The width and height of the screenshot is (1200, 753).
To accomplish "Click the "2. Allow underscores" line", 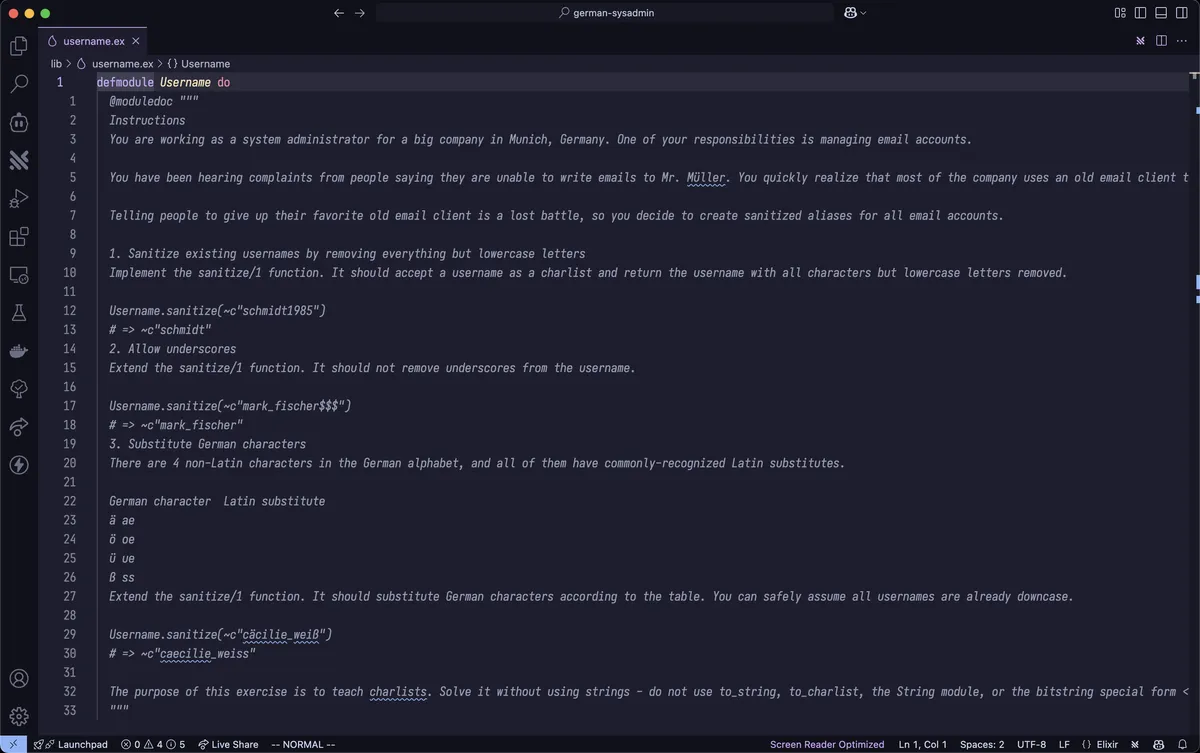I will click(x=173, y=348).
